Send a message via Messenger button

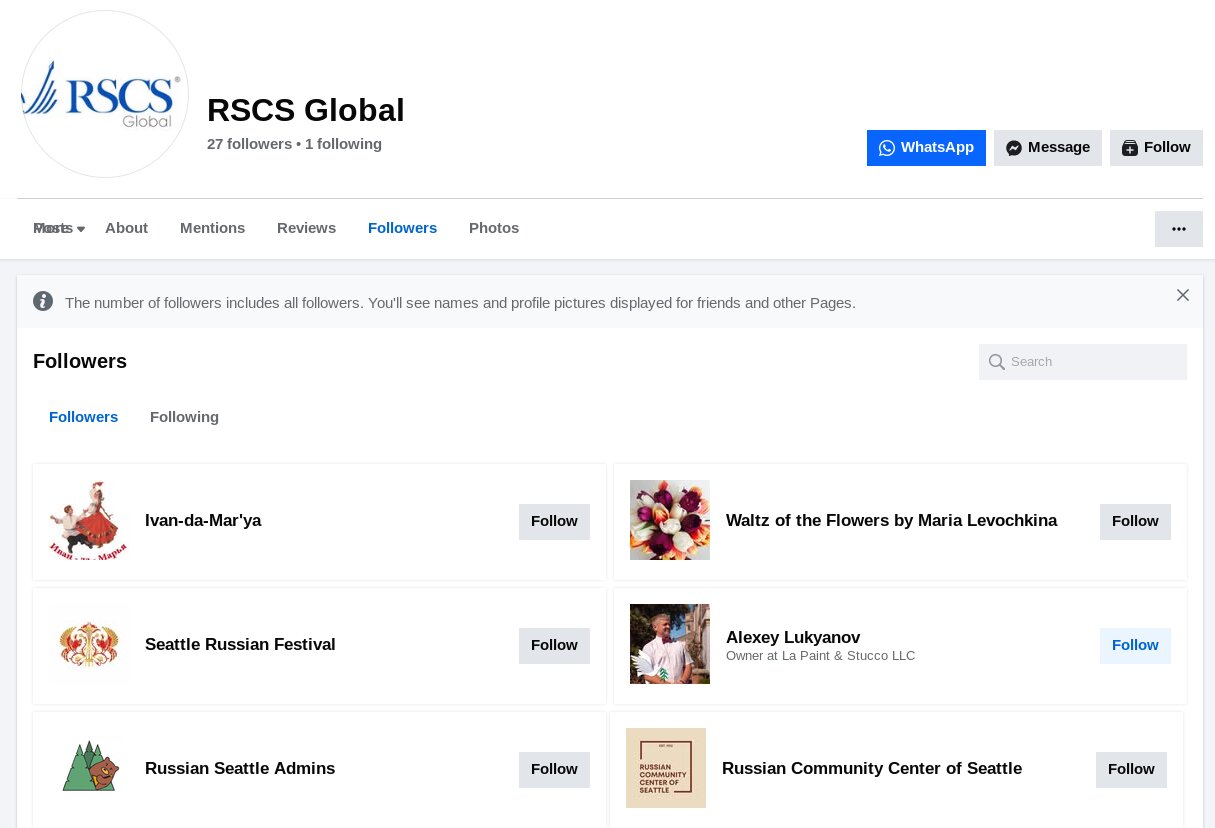point(1048,148)
